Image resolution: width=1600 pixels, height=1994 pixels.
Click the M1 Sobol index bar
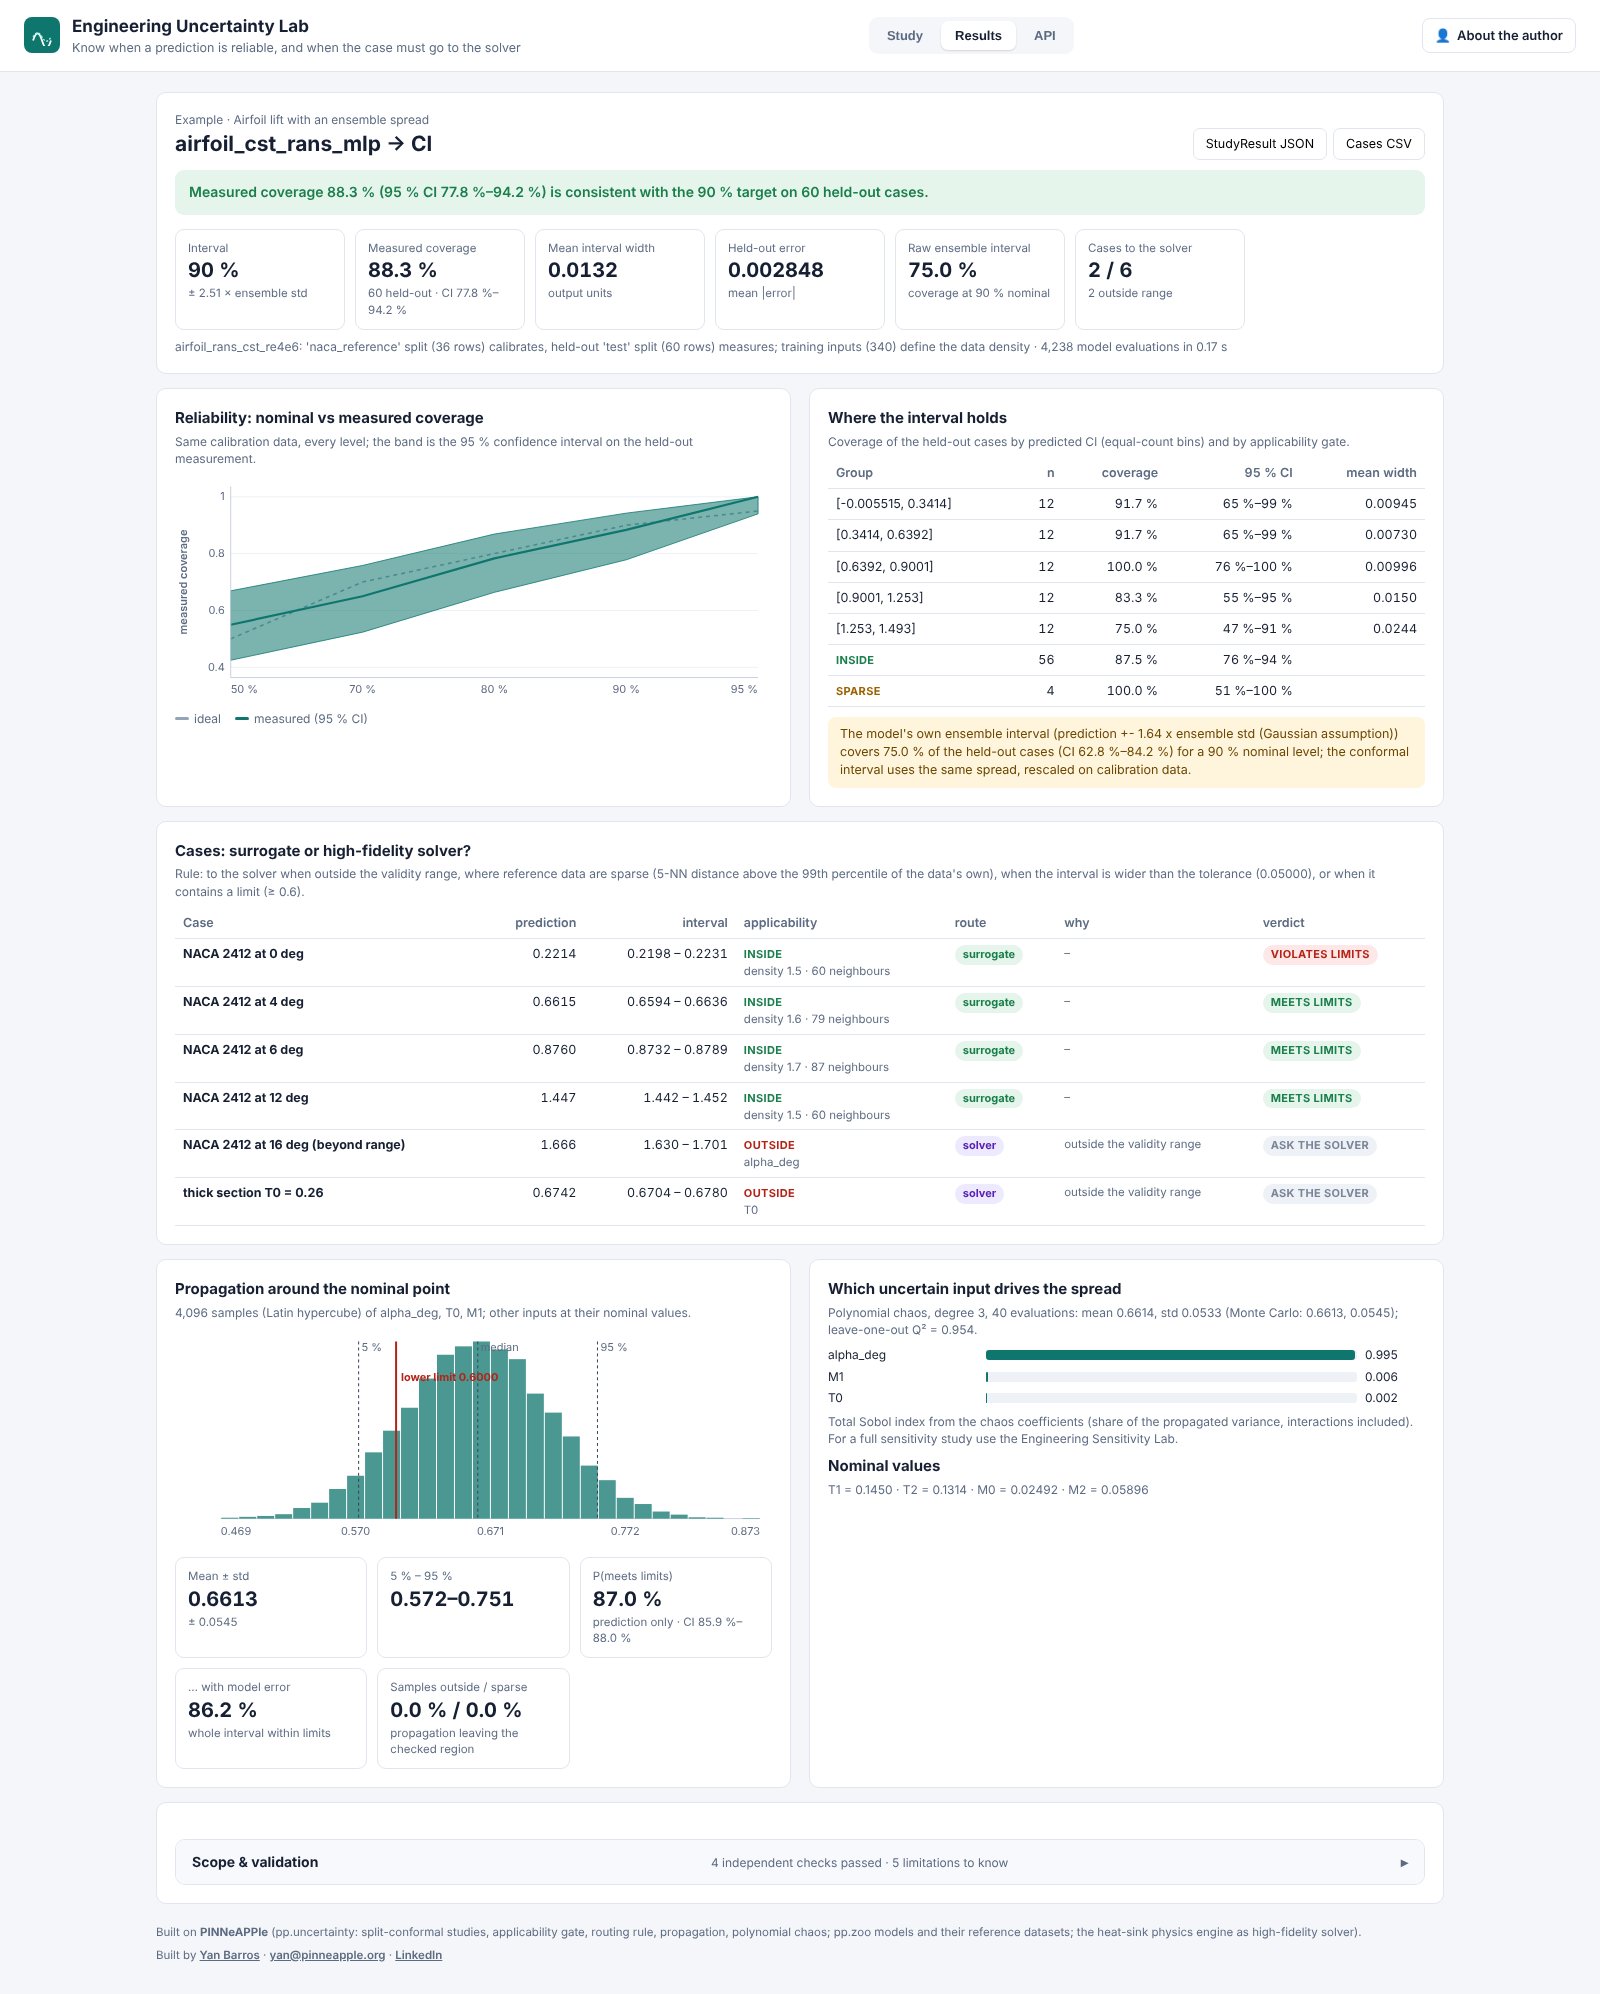click(1170, 1377)
